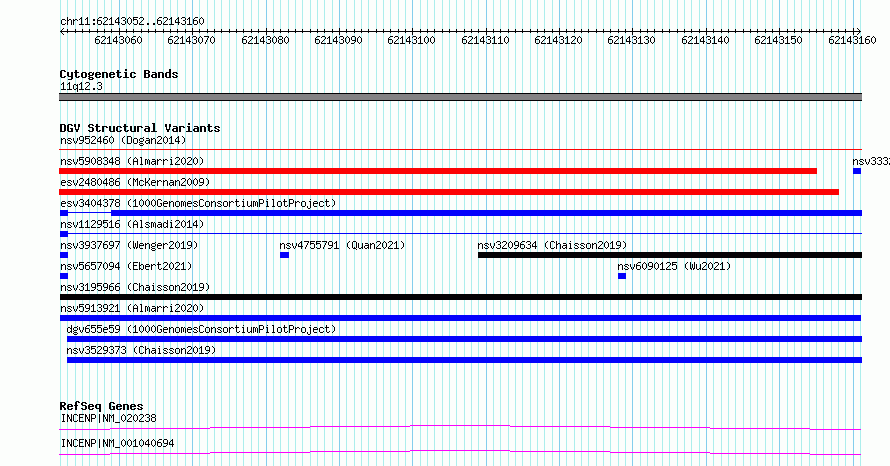The image size is (890, 466).
Task: Click nsv5657094 (Ebert2021) label
Action: 126,266
